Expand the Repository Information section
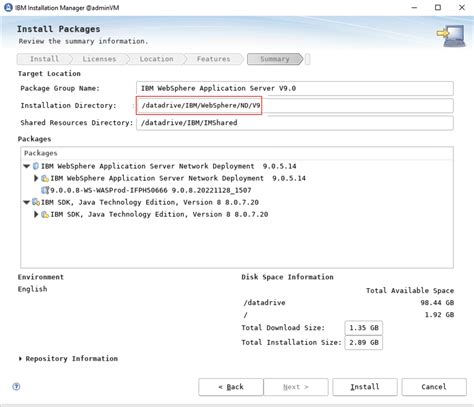The image size is (474, 407). pos(20,359)
